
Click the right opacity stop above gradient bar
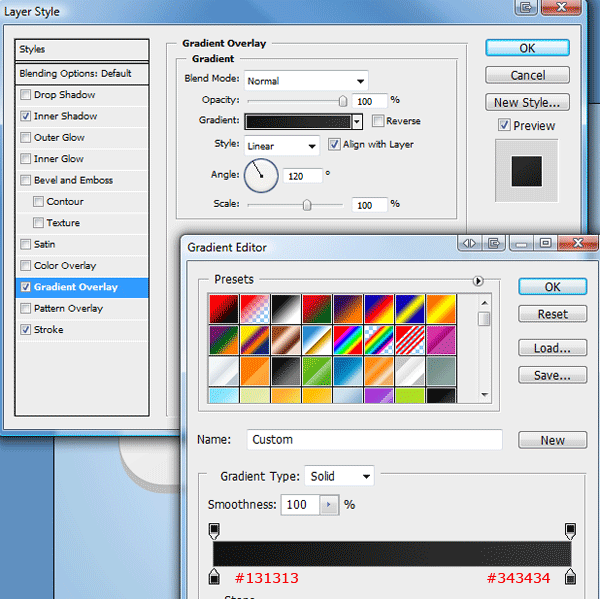[570, 531]
